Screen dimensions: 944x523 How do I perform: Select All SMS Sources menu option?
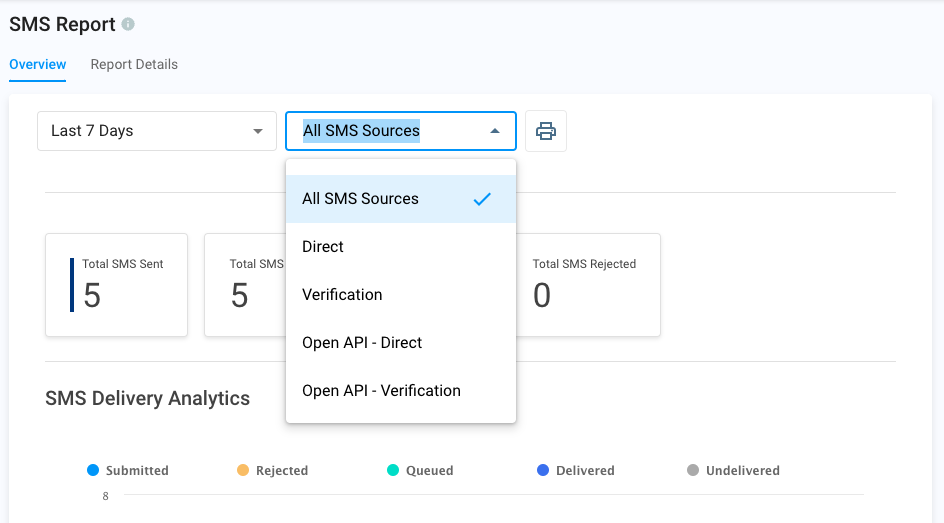tap(360, 199)
